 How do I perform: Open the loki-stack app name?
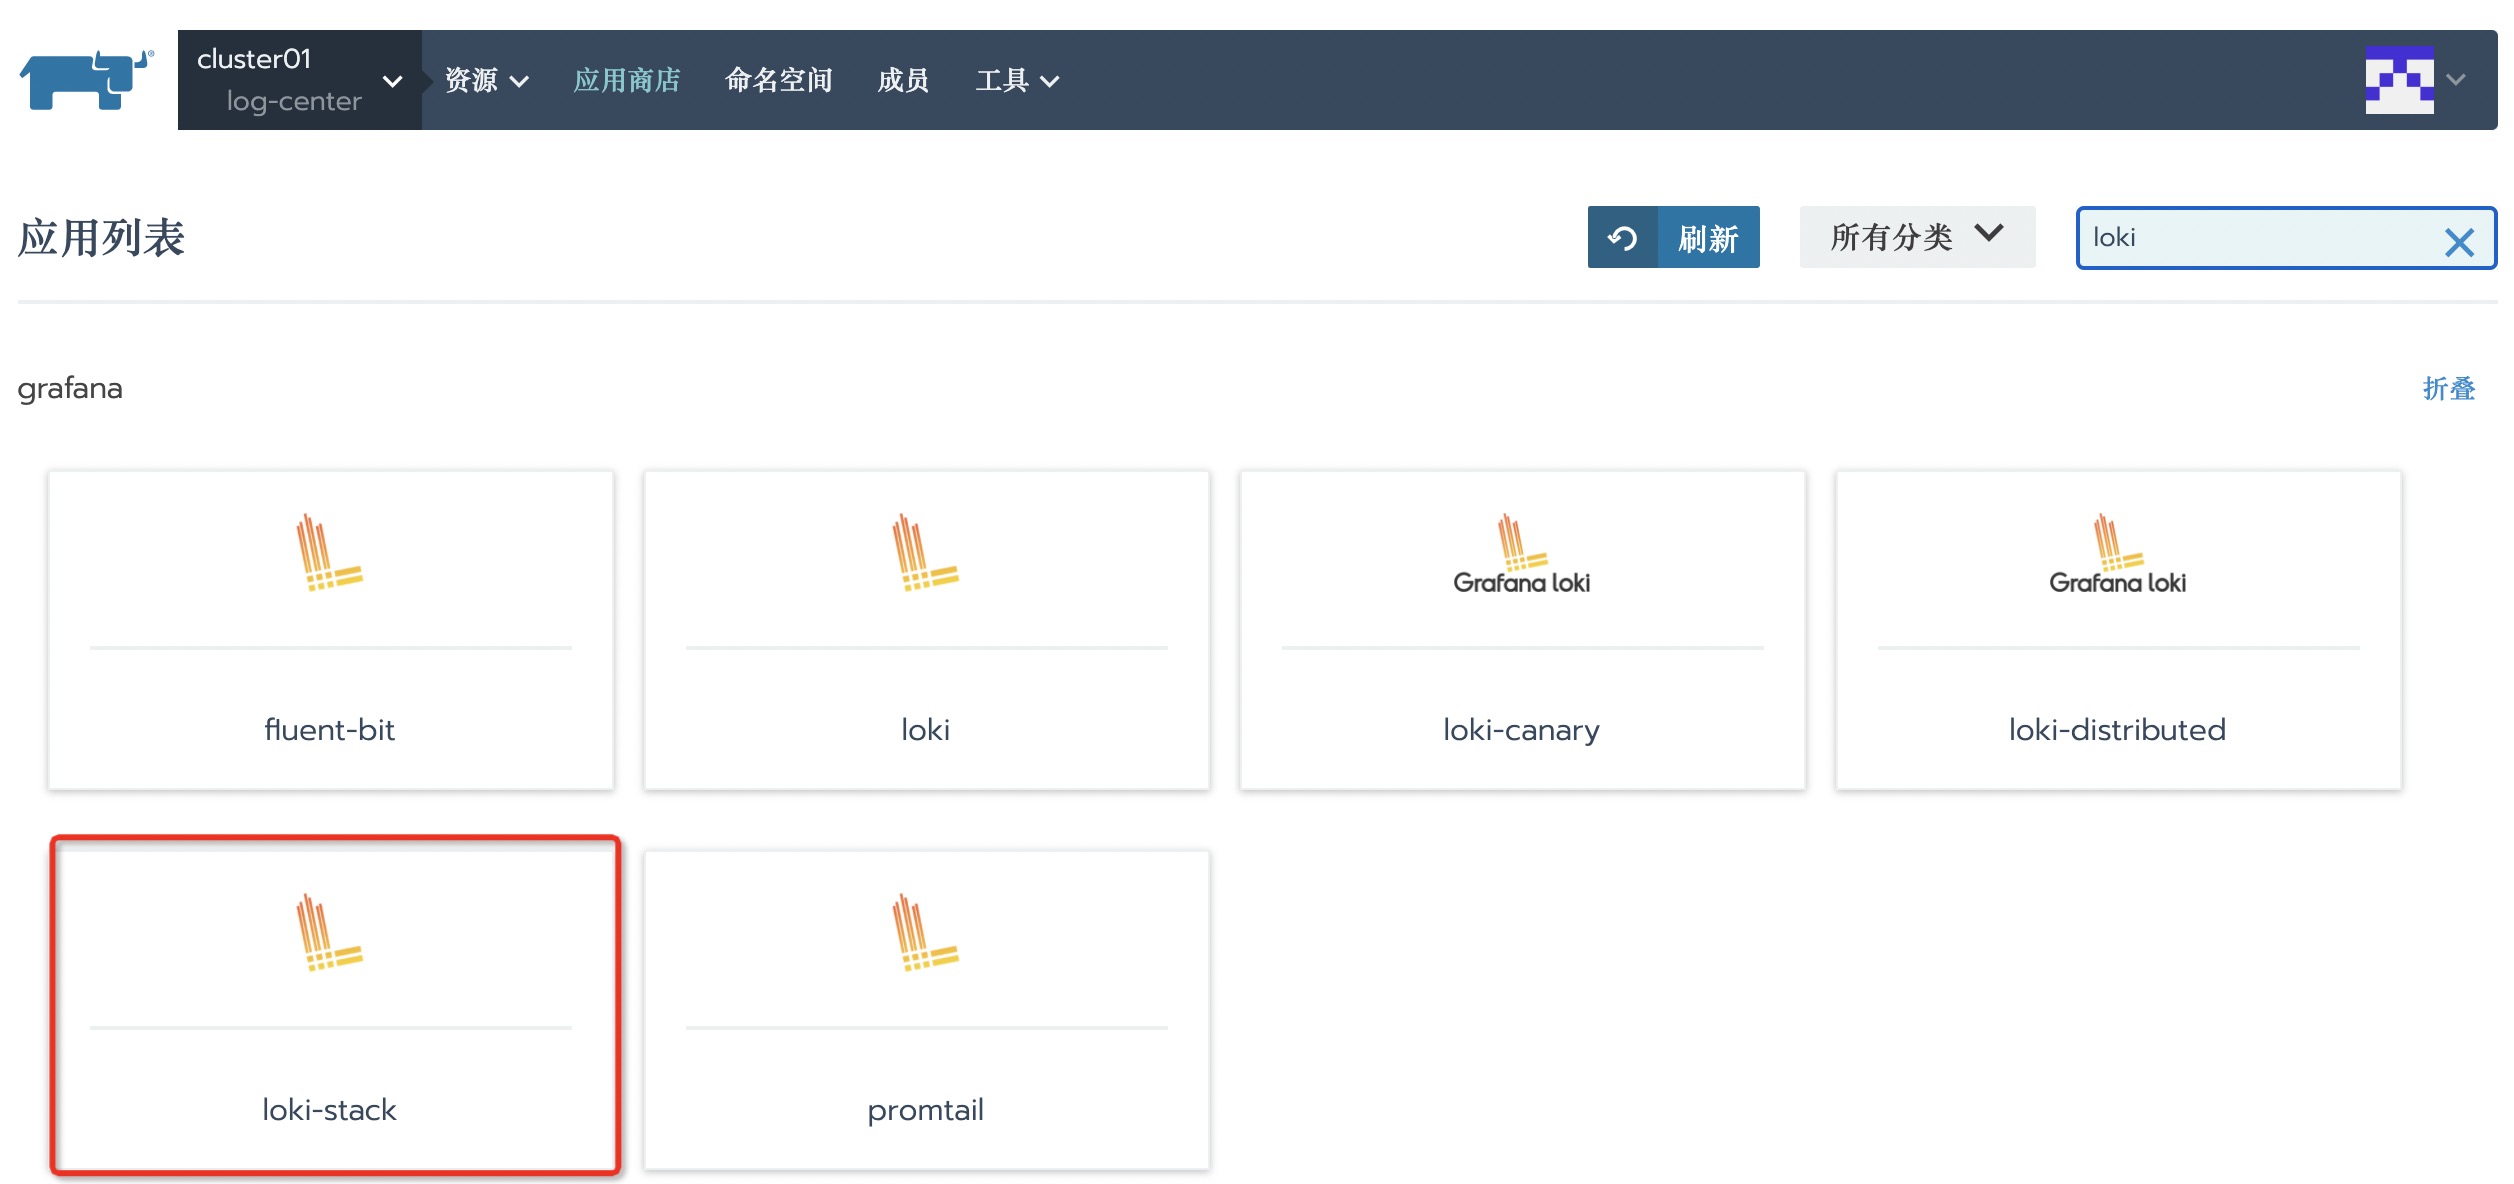pyautogui.click(x=330, y=1110)
